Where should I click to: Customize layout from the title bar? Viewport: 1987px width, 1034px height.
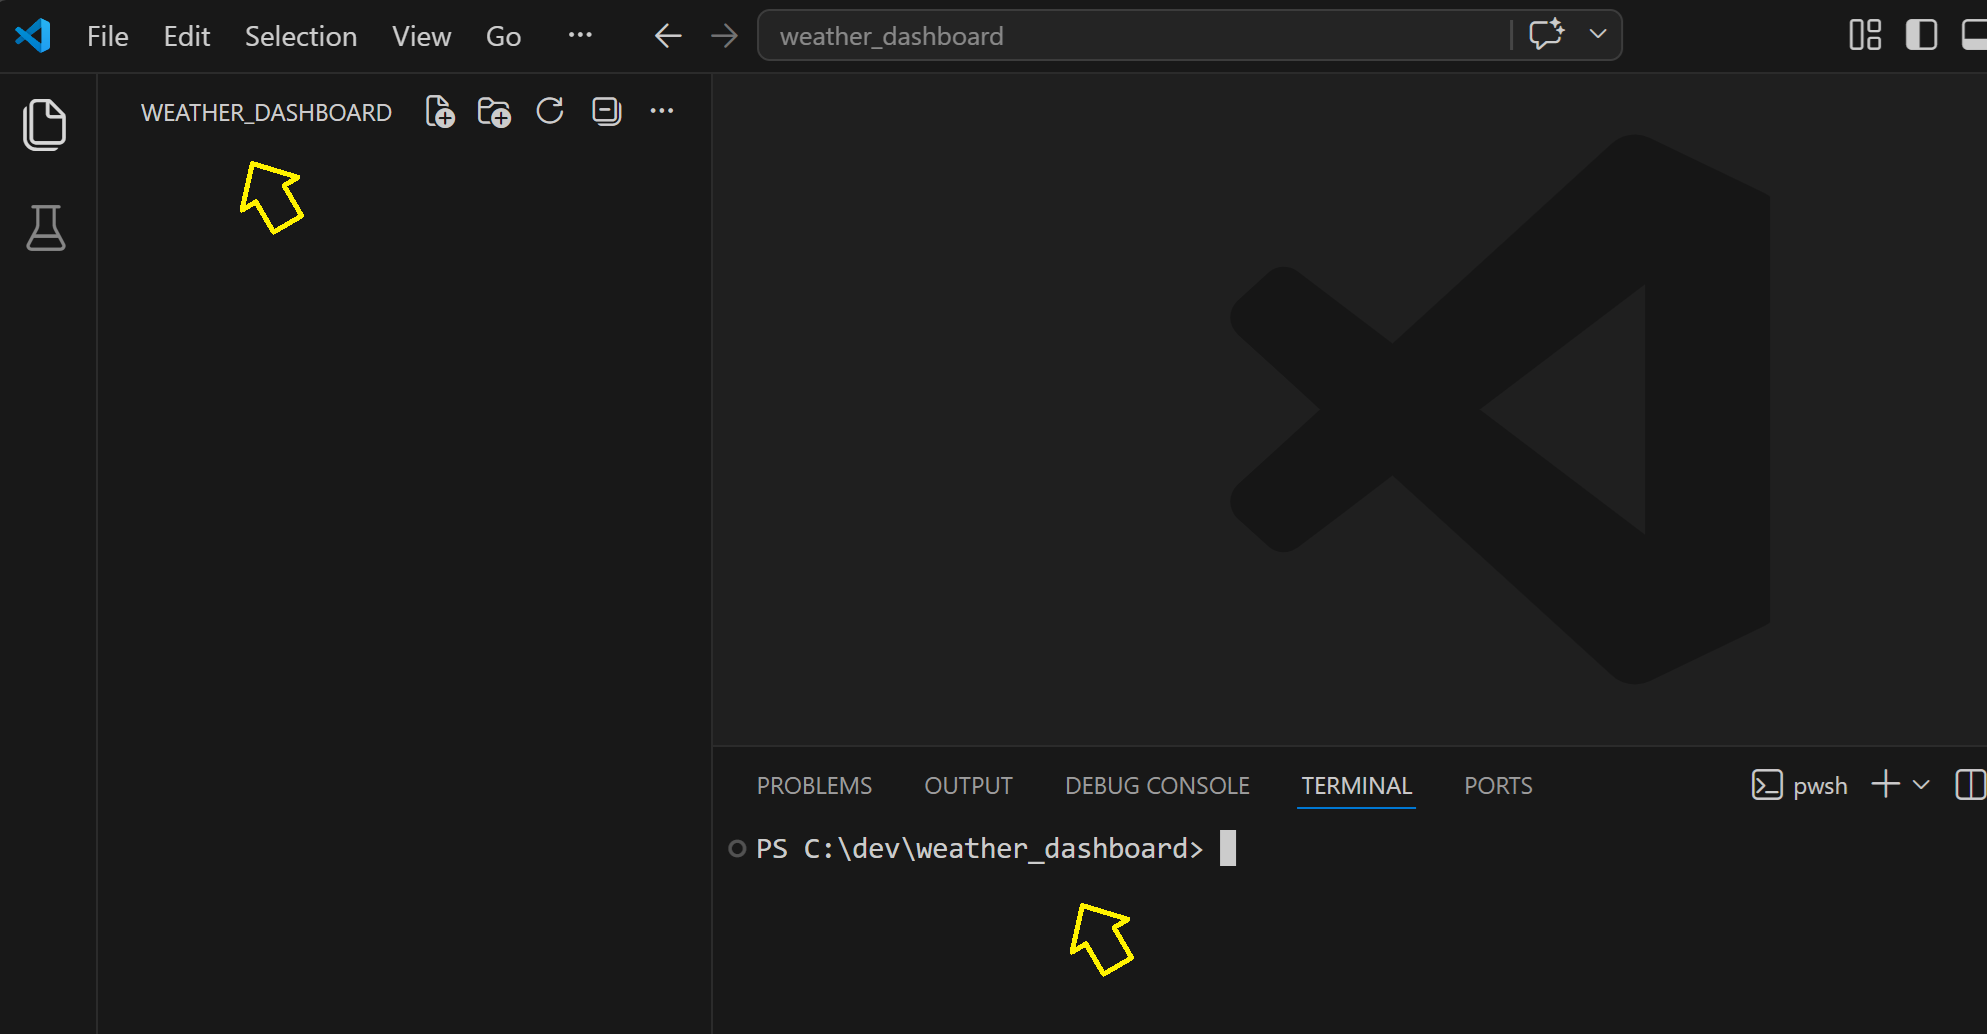click(1865, 35)
